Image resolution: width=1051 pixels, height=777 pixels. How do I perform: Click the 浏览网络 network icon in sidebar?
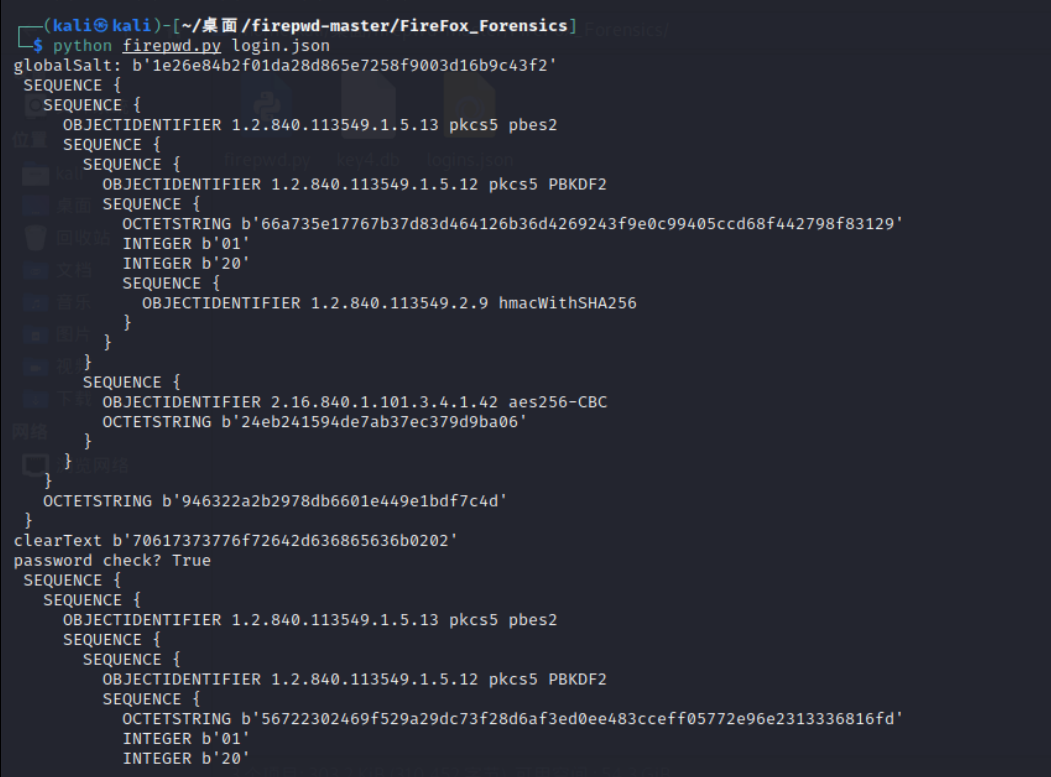point(36,465)
